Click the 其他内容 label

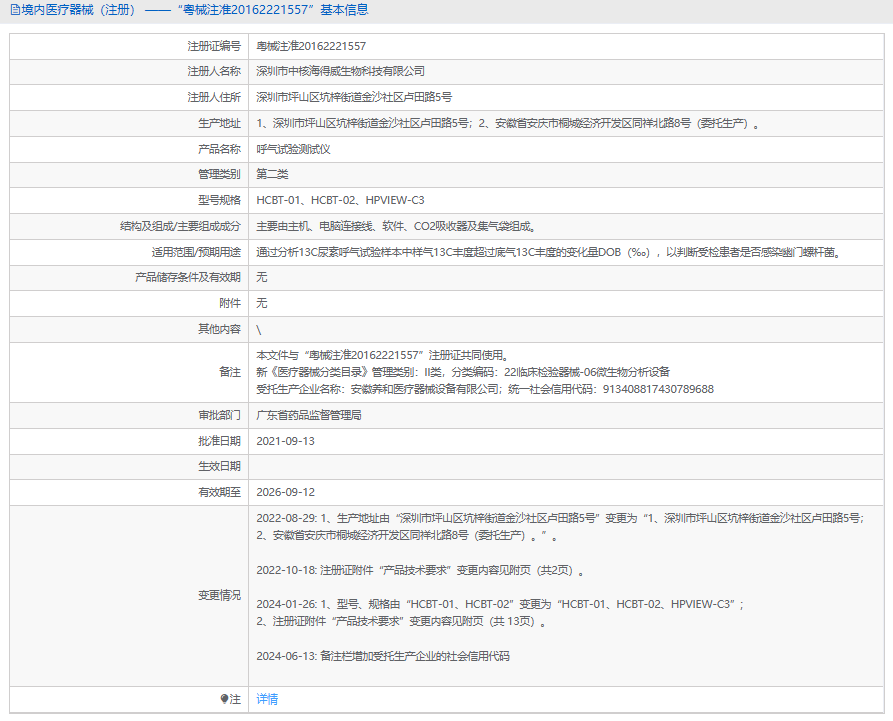219,329
